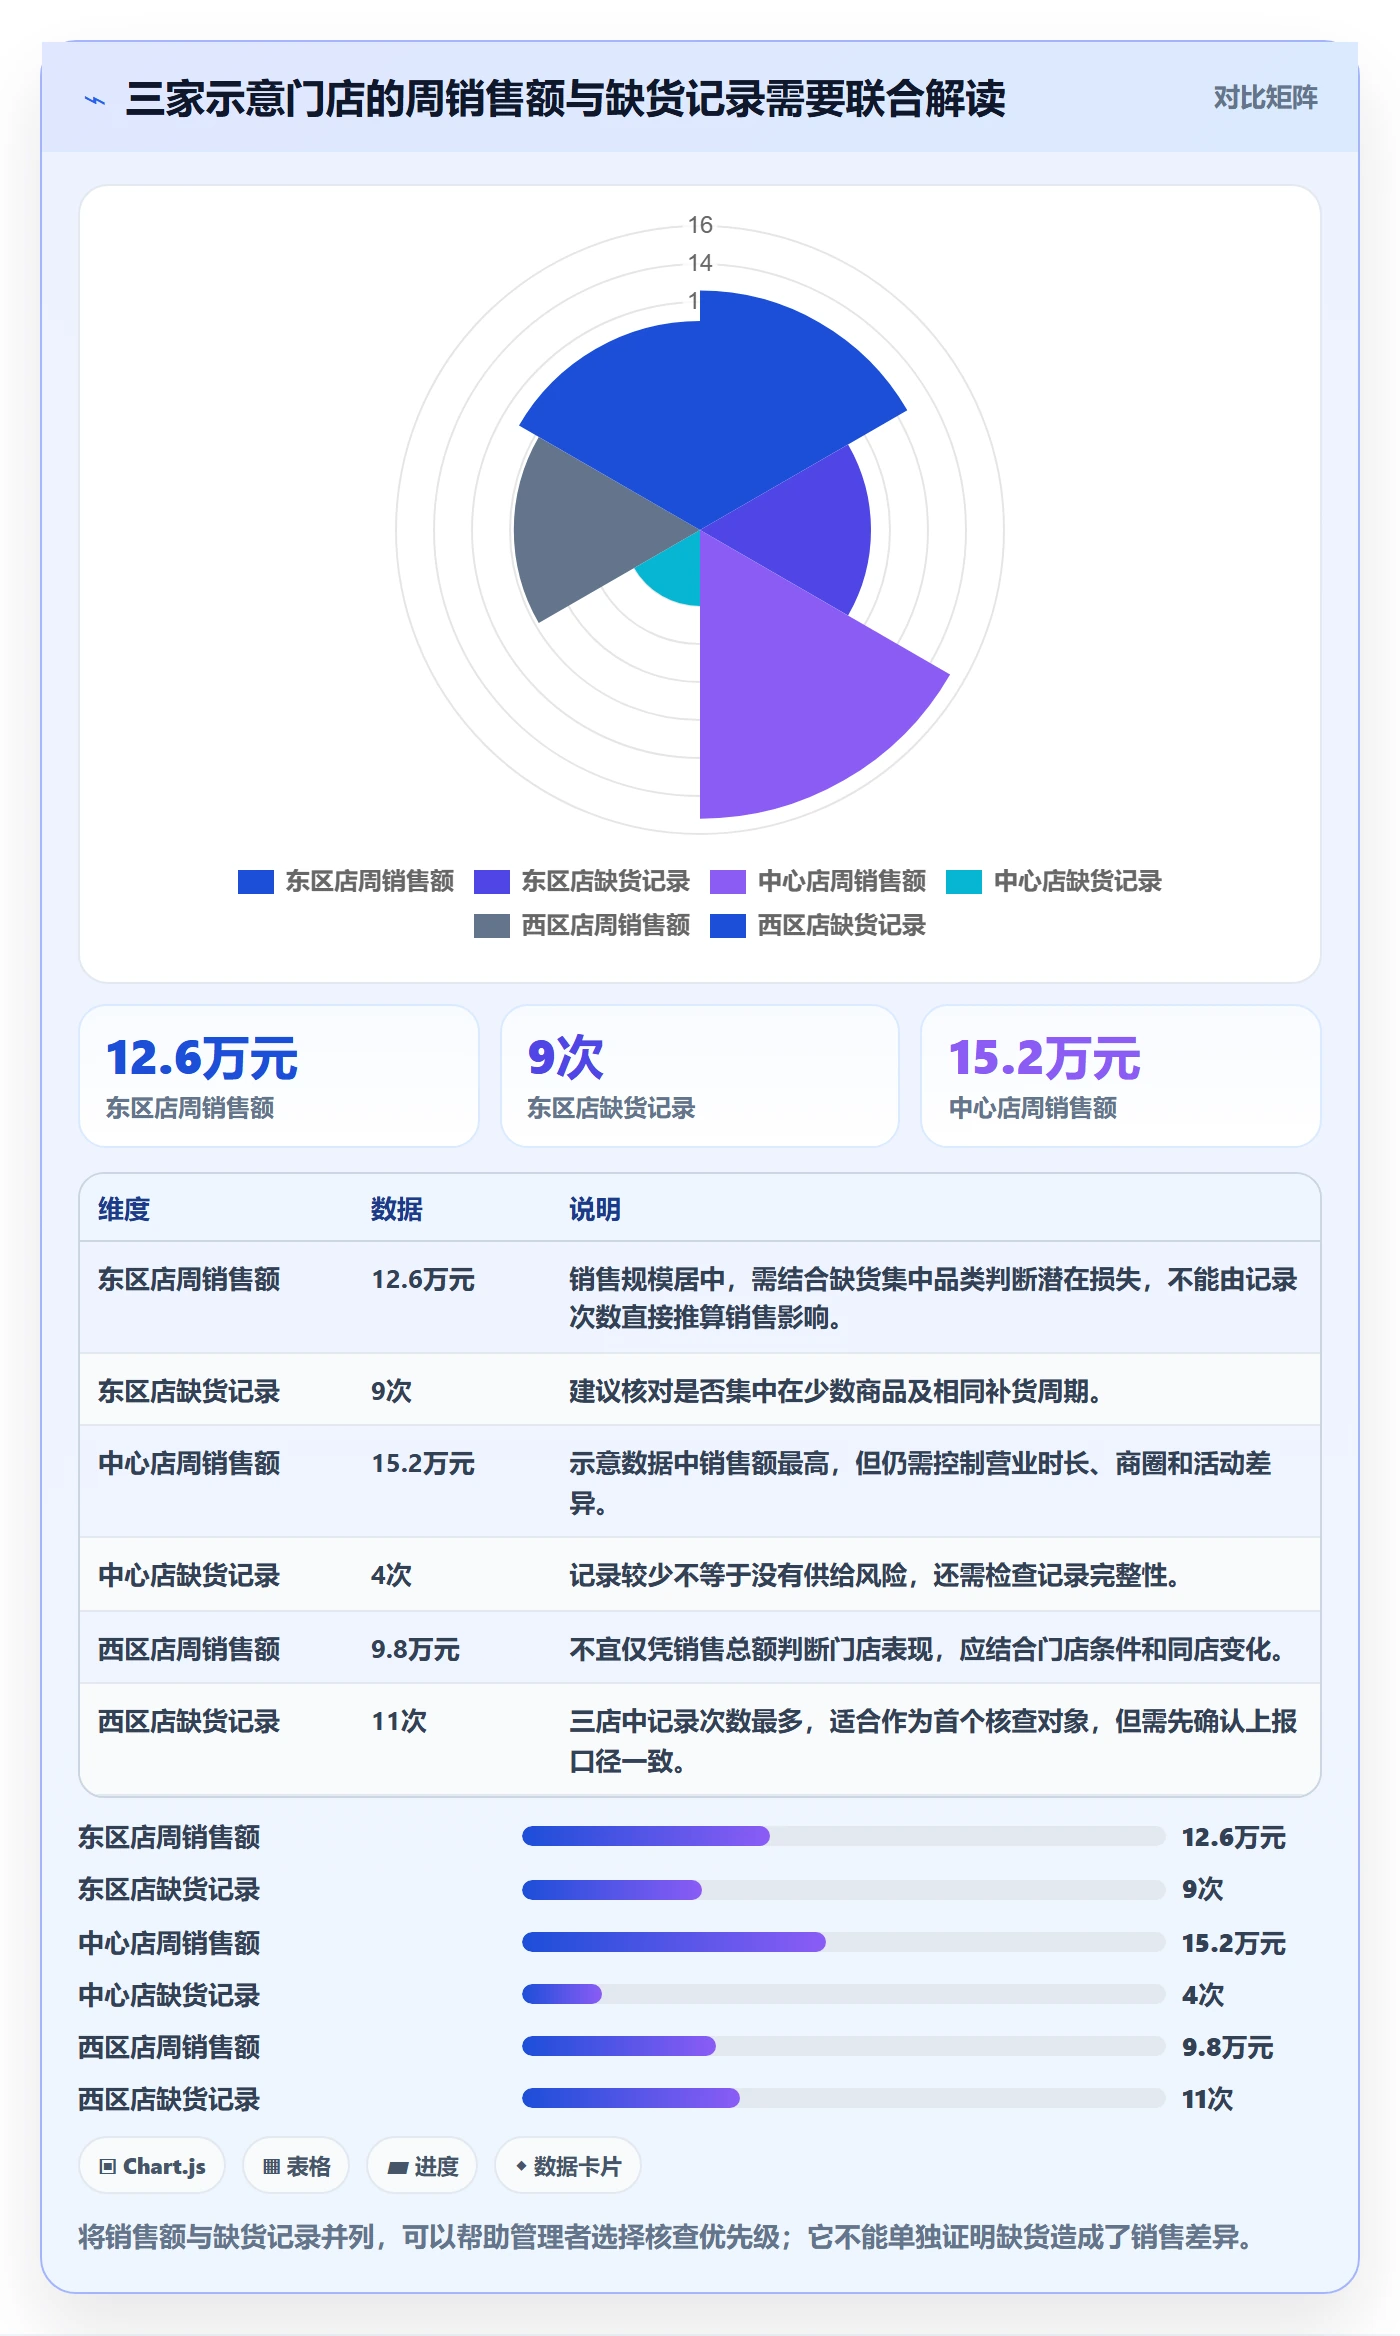Open the 9次 东区店缺货记录 card
The width and height of the screenshot is (1400, 2336).
[x=700, y=1076]
